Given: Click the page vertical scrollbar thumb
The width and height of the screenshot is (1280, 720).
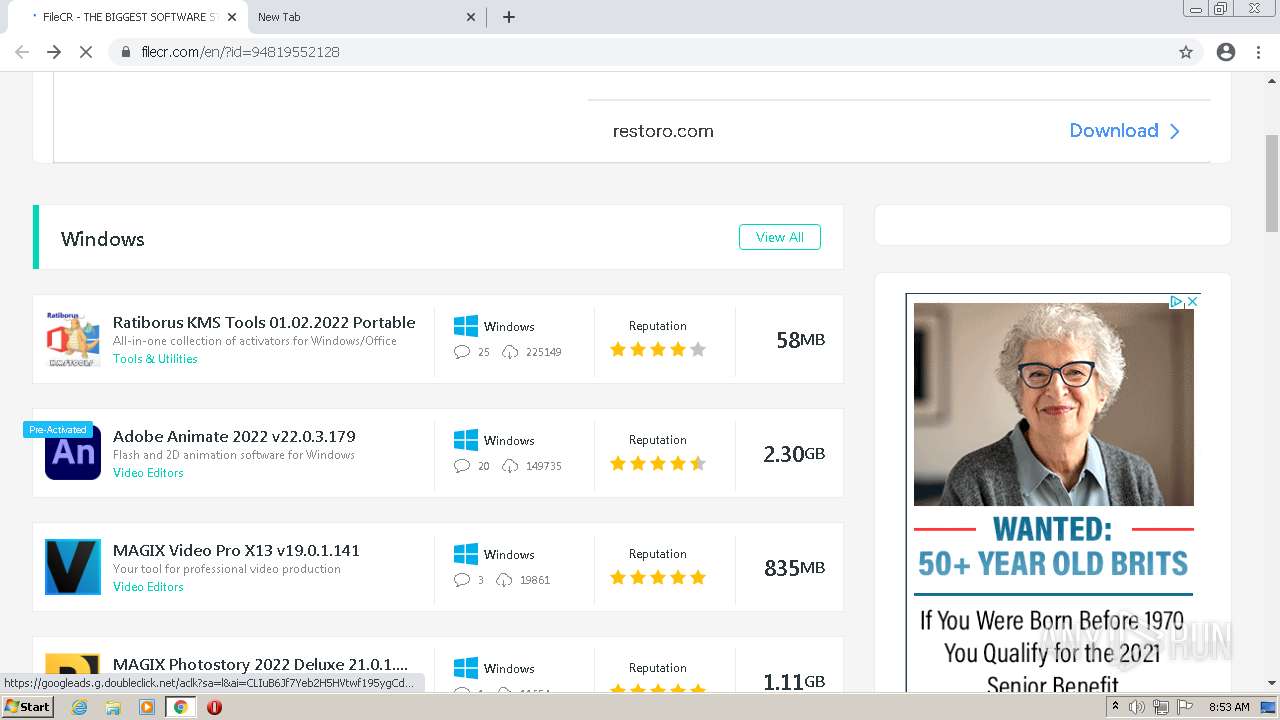Looking at the screenshot, I should (1272, 183).
